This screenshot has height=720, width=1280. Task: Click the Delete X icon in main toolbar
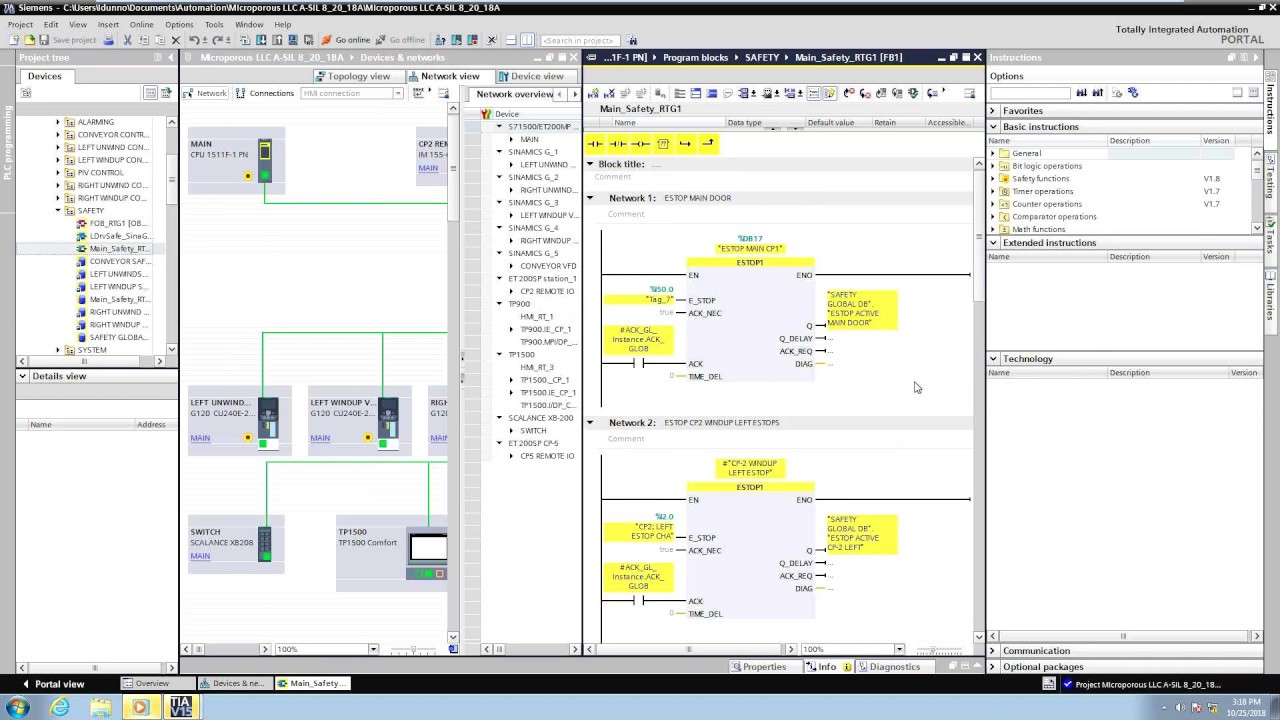point(175,40)
